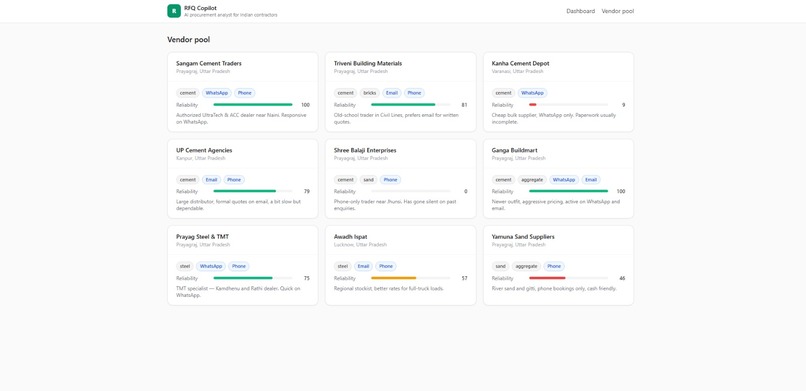This screenshot has width=806, height=391.
Task: Click 'Kanpur, Uttar Pradesh' location text
Action: pyautogui.click(x=200, y=158)
